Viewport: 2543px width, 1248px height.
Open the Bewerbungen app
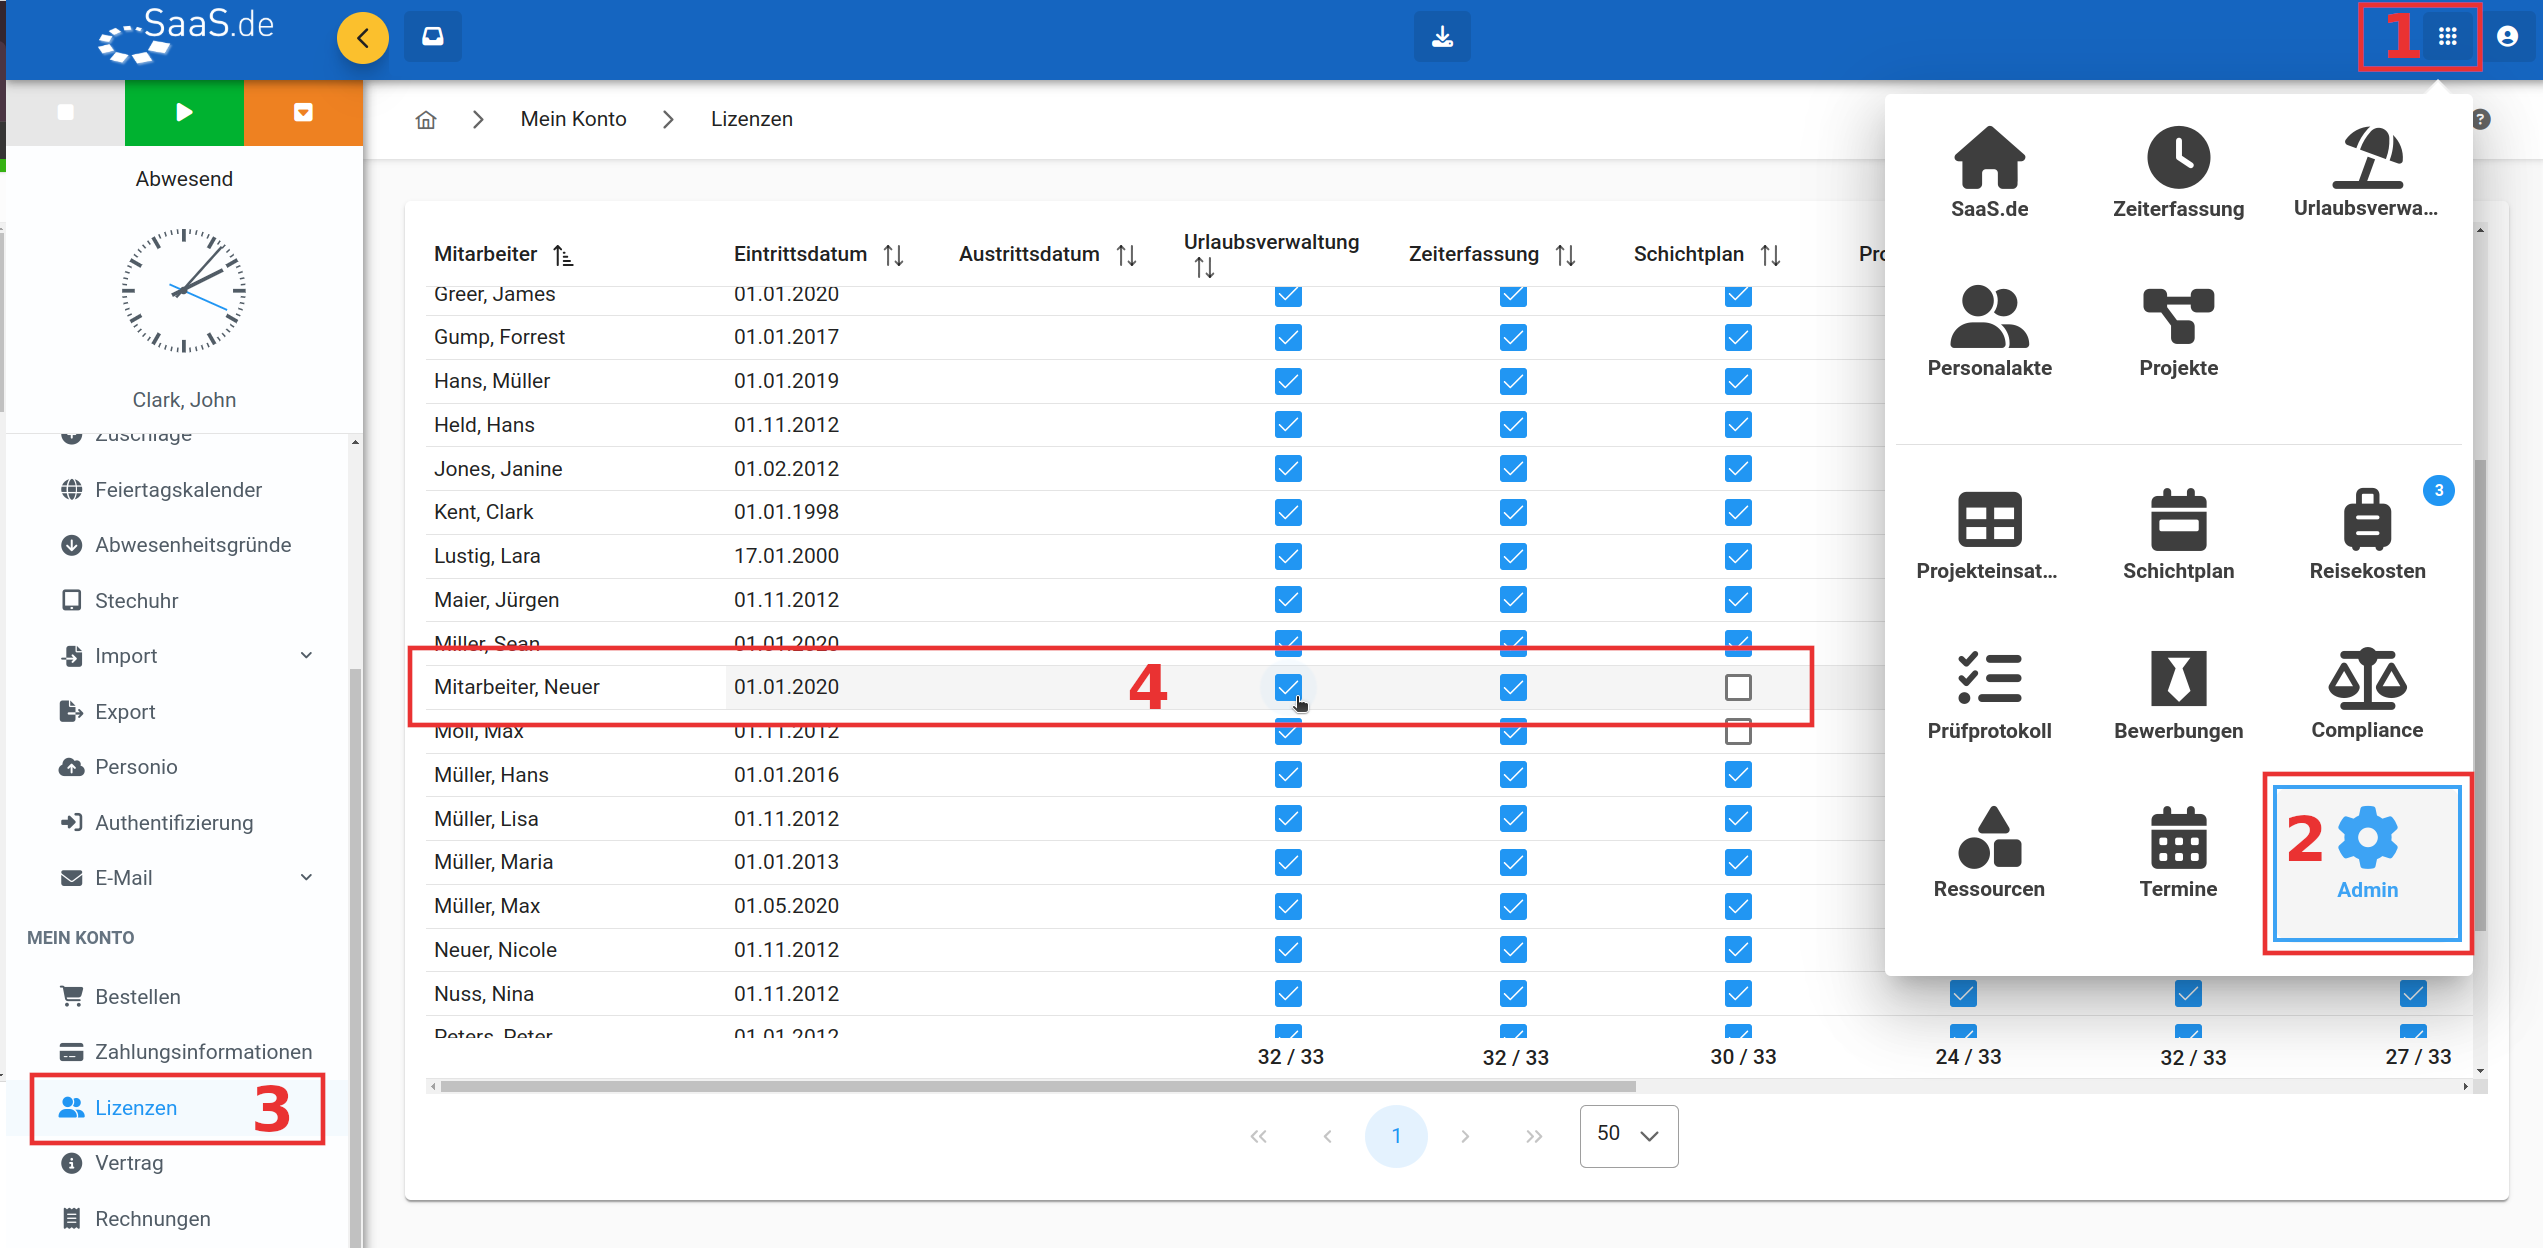[x=2178, y=694]
